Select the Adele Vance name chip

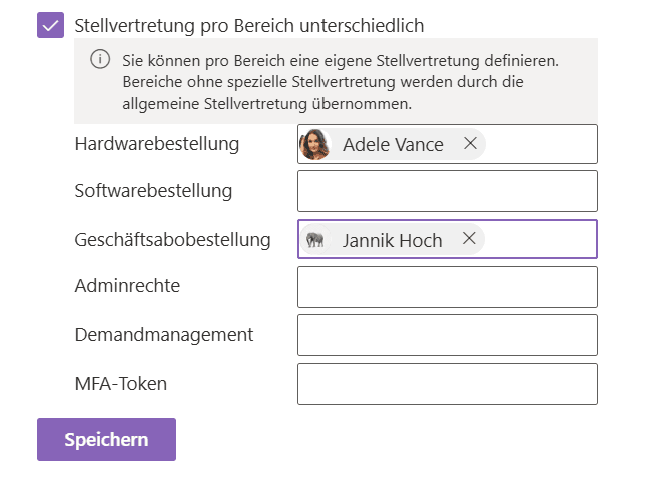click(x=393, y=145)
